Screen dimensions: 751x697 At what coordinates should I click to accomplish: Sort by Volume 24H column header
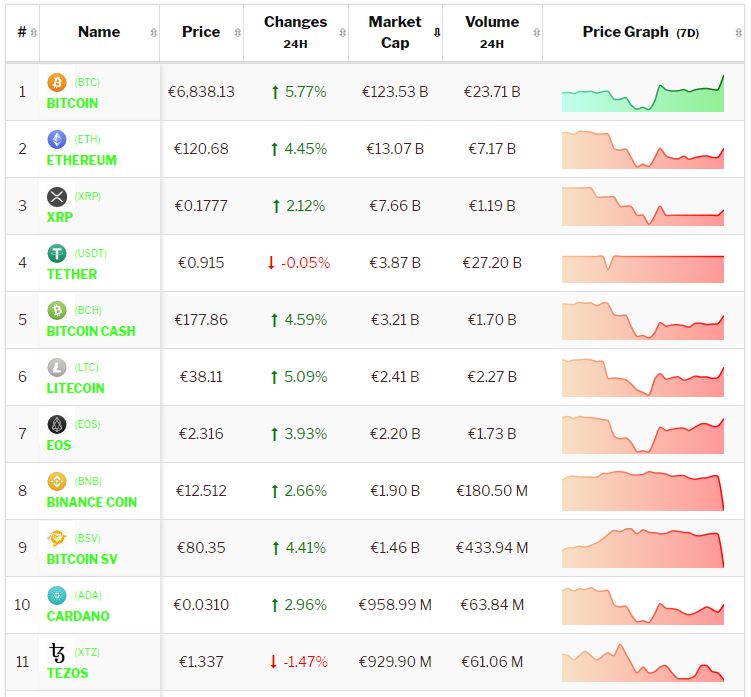coord(492,32)
